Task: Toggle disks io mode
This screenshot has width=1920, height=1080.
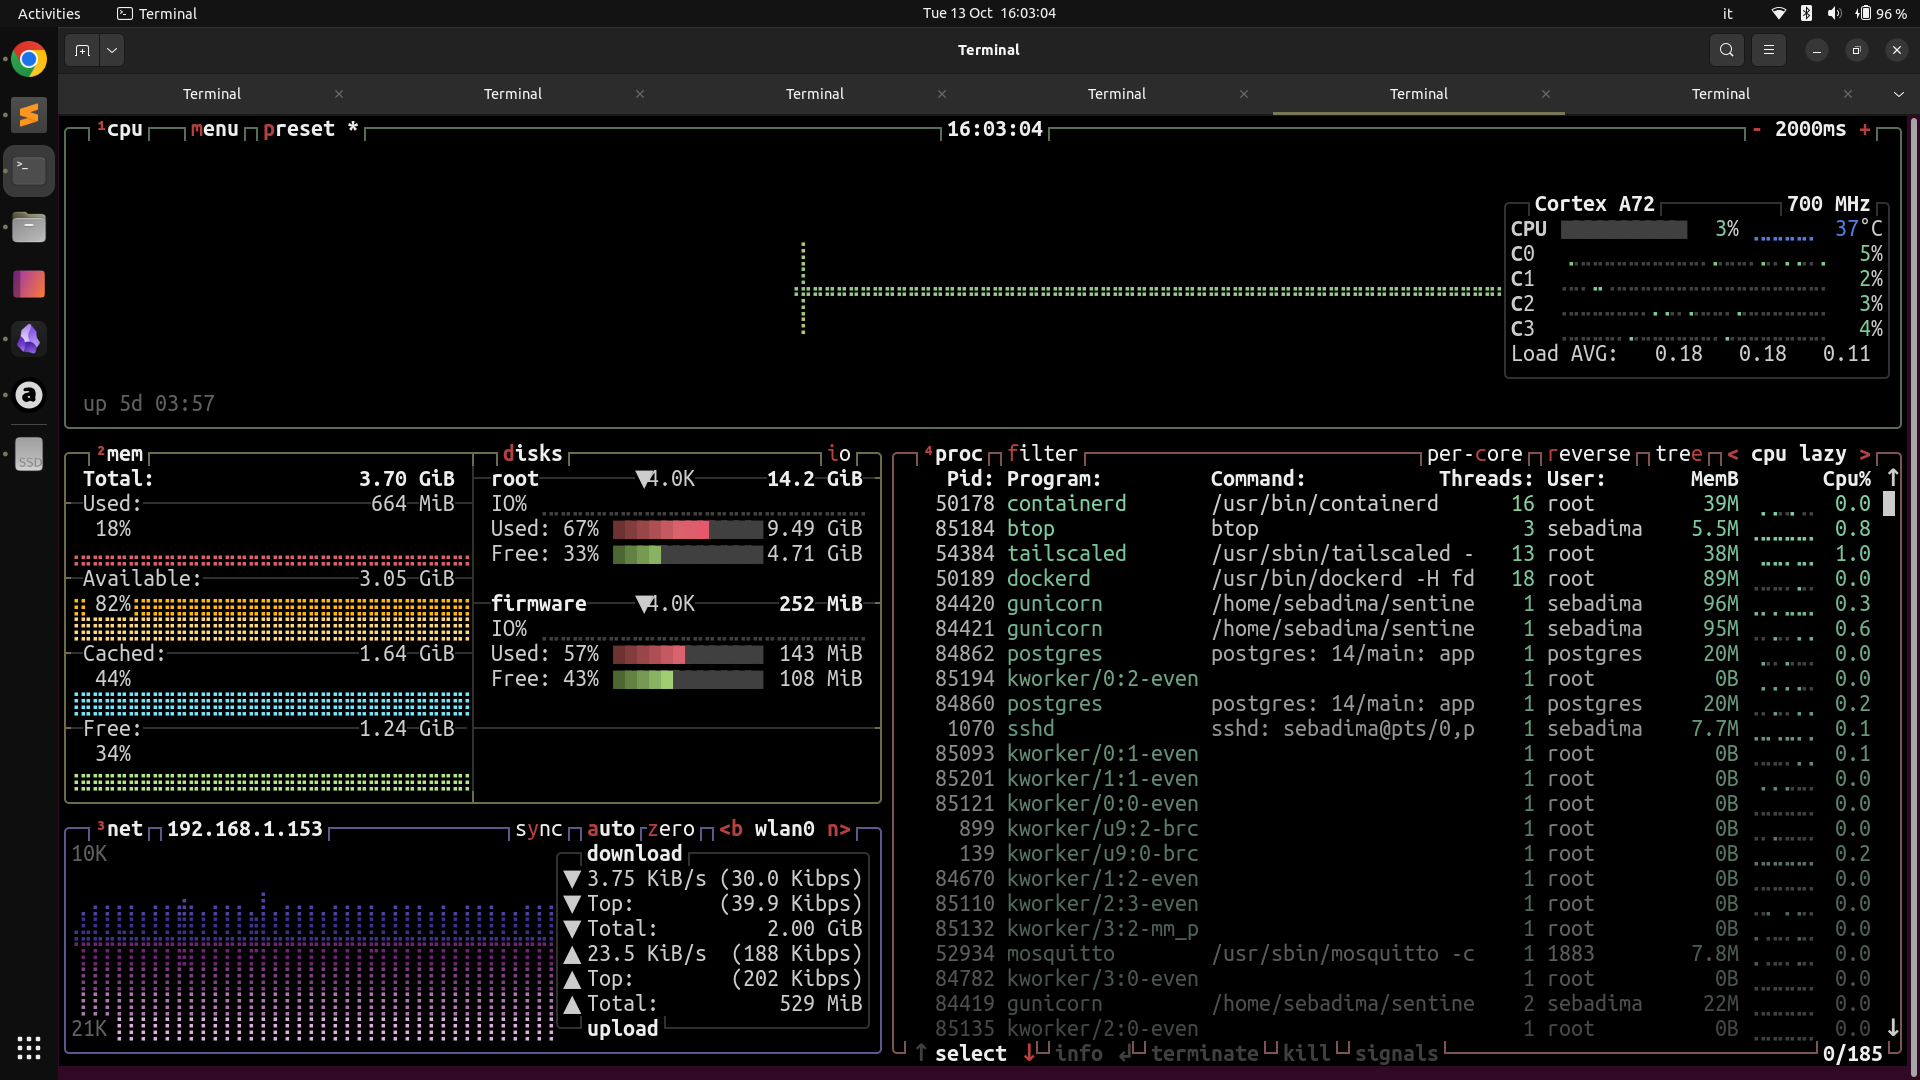Action: [838, 454]
